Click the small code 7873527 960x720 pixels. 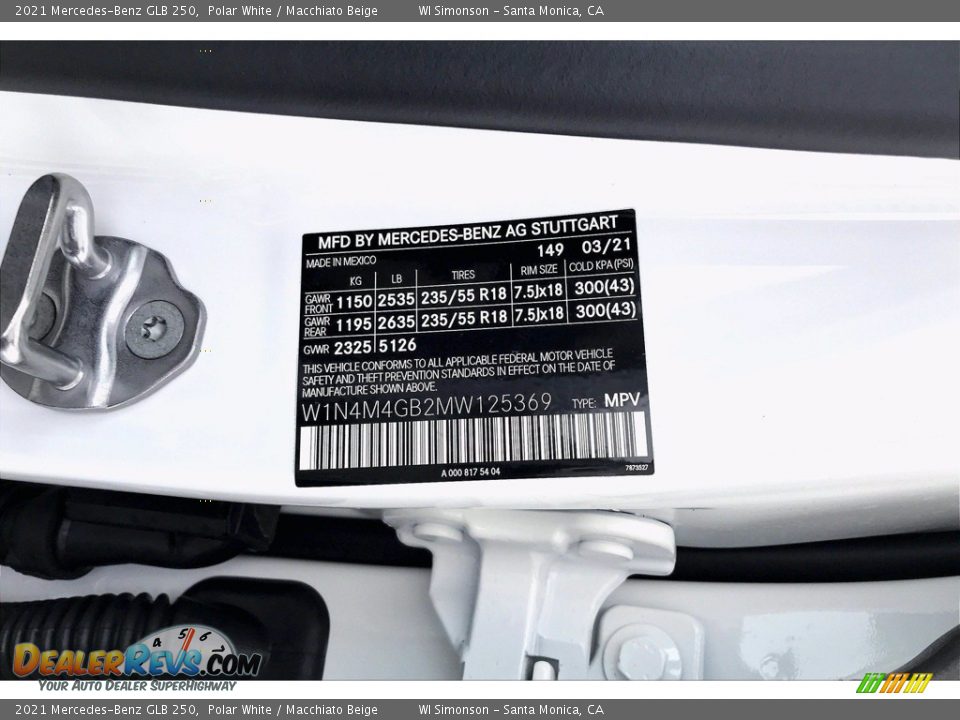(x=636, y=468)
